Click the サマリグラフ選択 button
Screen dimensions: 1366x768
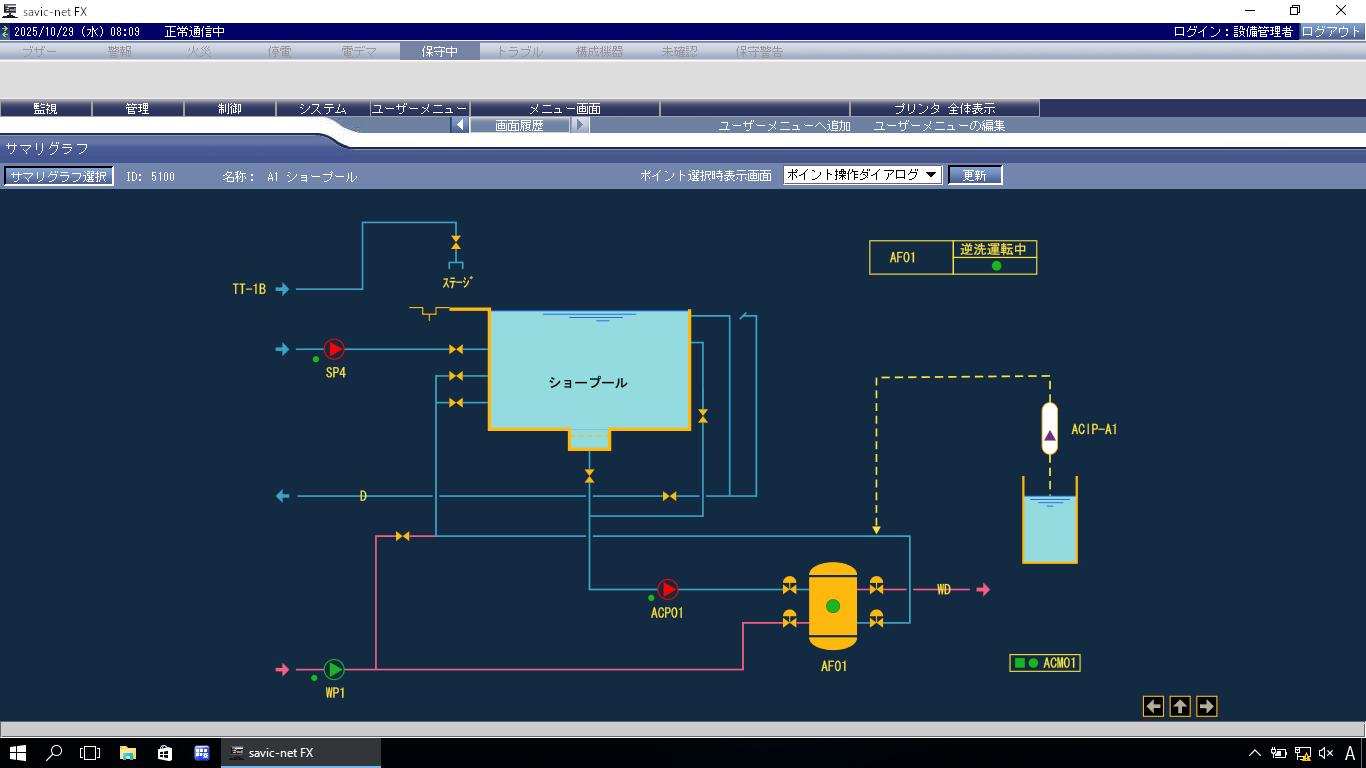pyautogui.click(x=58, y=176)
